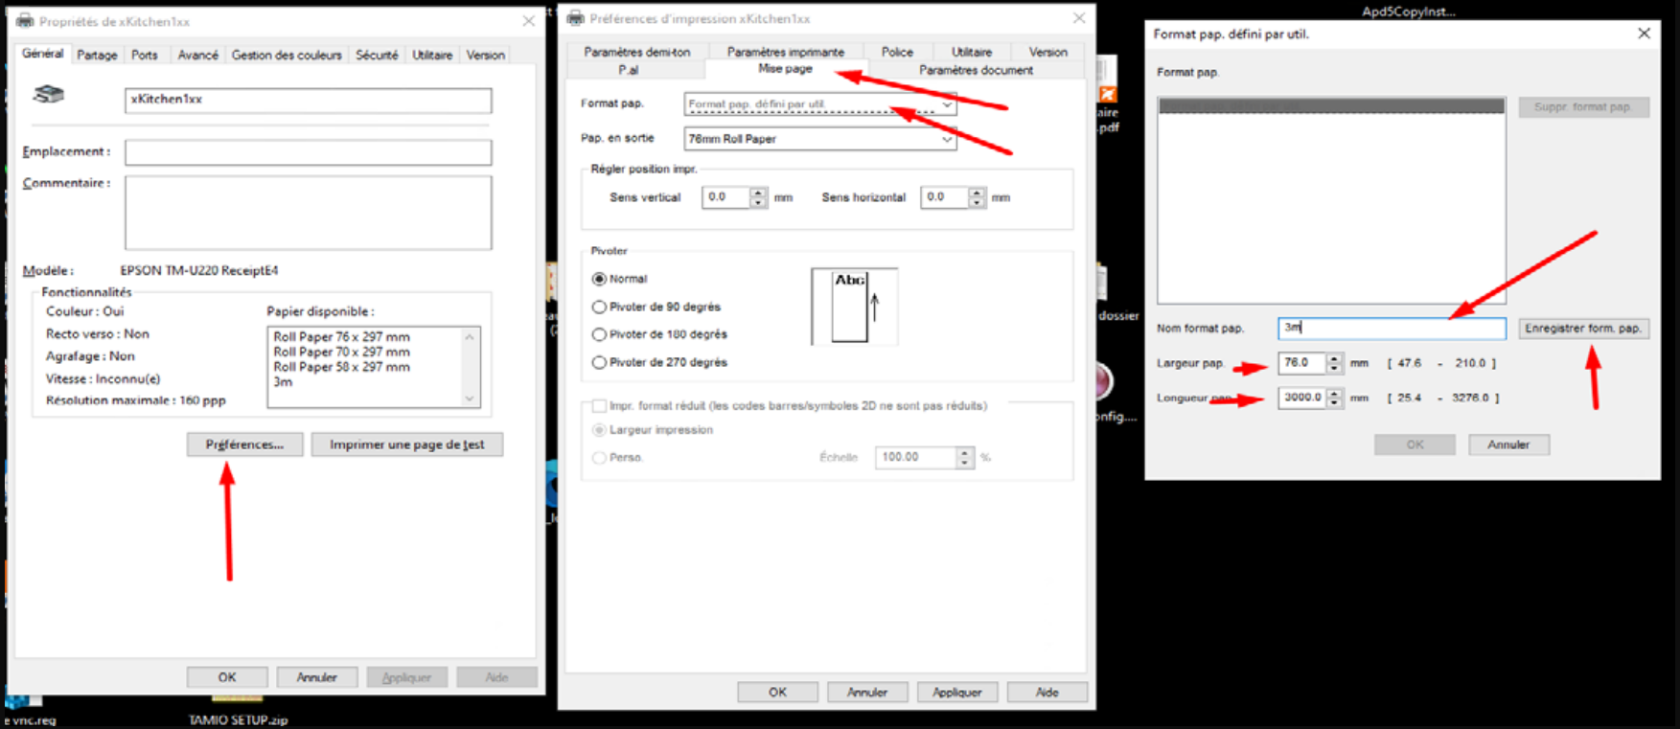Choose Pivoter de 270 degrés option
This screenshot has width=1680, height=729.
coord(599,362)
